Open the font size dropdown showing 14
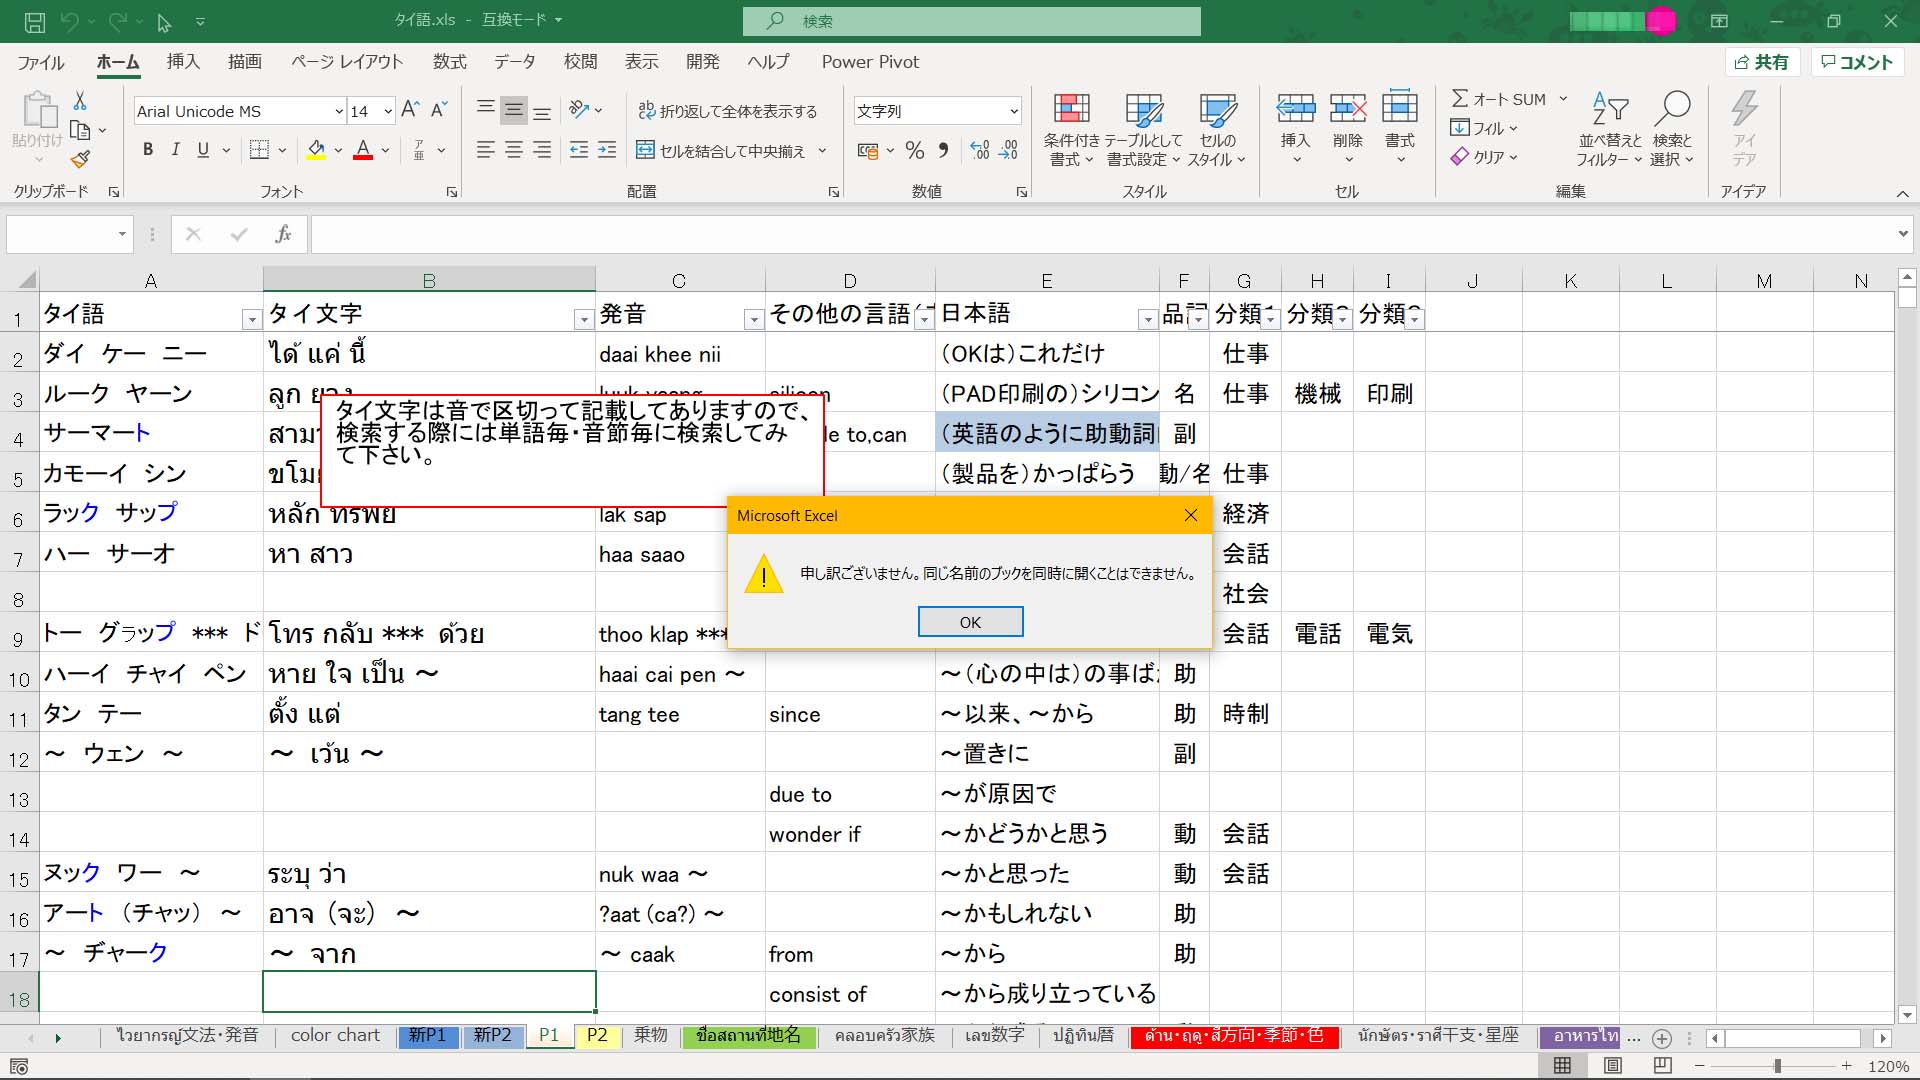This screenshot has height=1080, width=1920. (x=388, y=111)
